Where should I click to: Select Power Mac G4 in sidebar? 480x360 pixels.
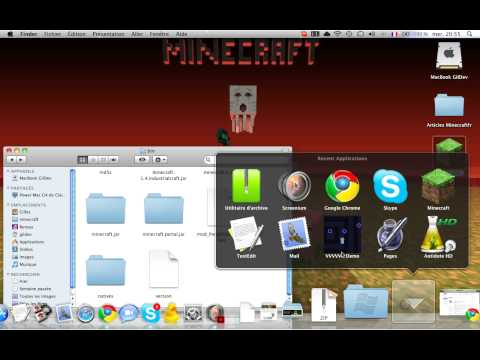tap(37, 195)
